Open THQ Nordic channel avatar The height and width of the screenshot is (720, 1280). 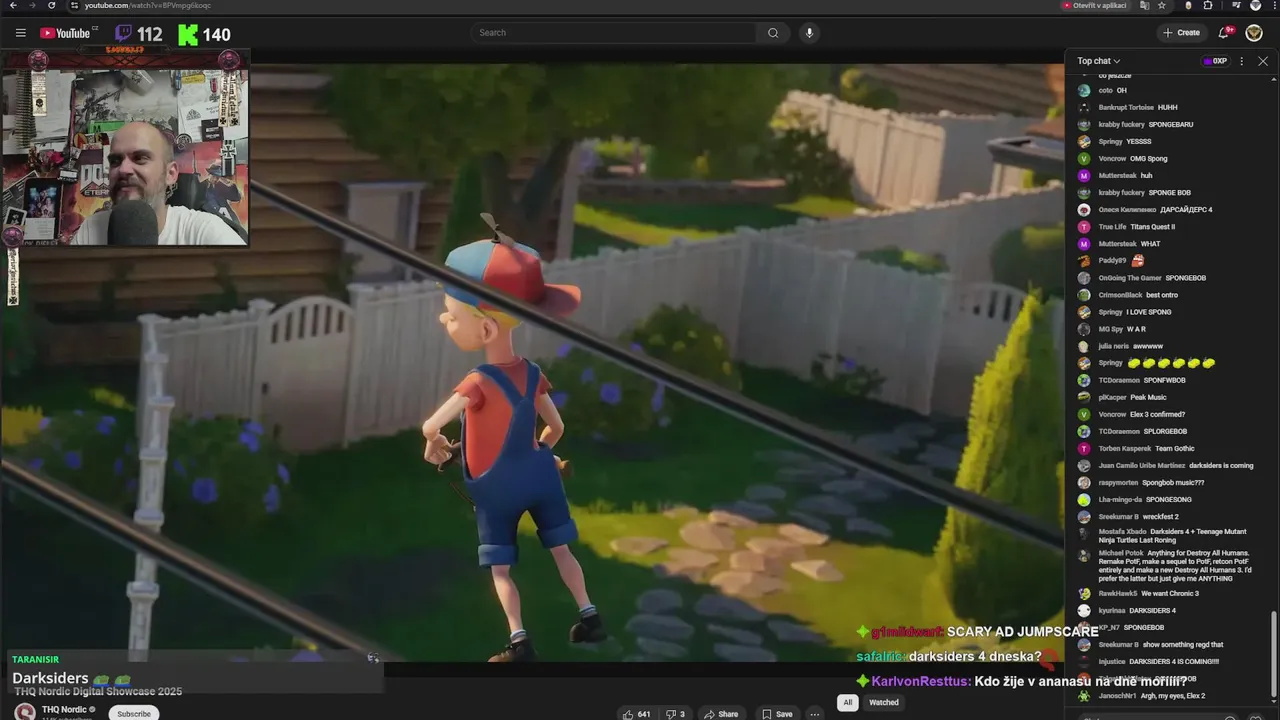coord(24,712)
